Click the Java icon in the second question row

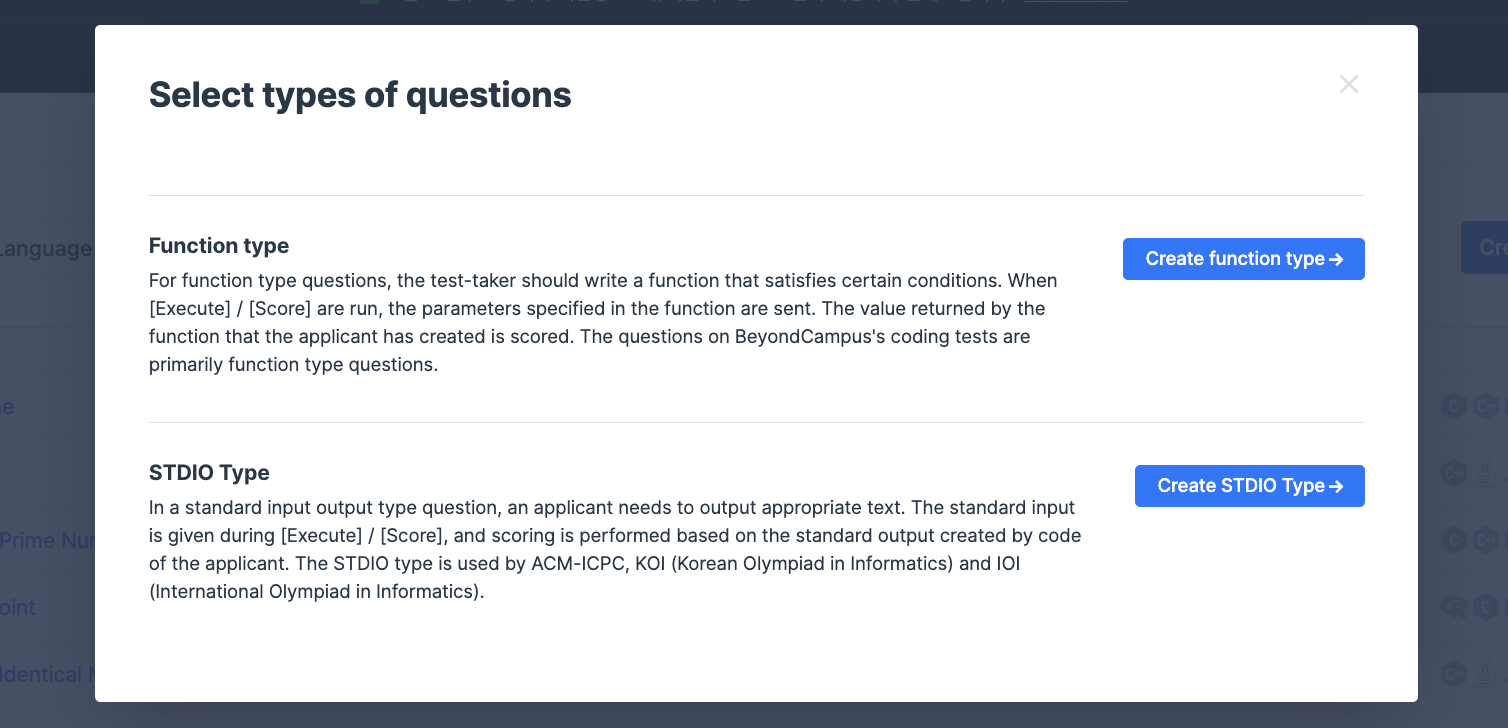pos(1486,472)
